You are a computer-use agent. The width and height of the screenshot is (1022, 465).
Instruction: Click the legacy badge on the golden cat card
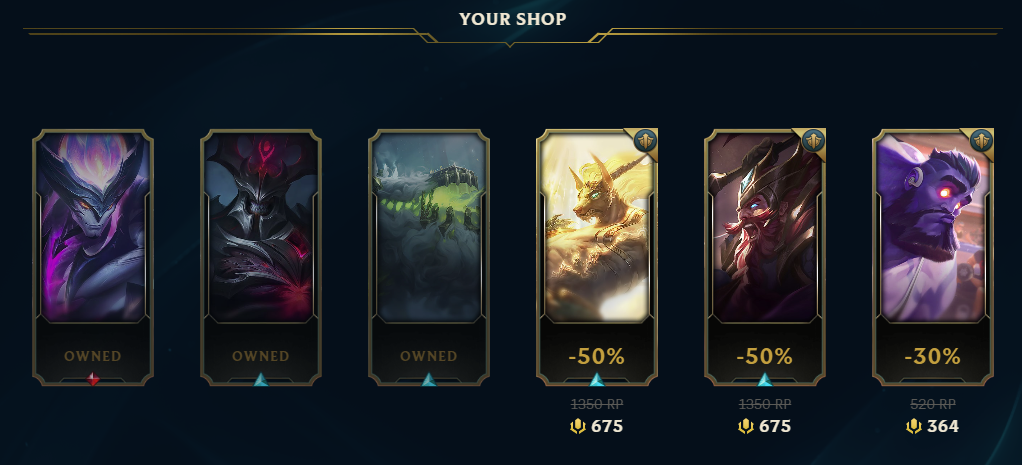645,140
